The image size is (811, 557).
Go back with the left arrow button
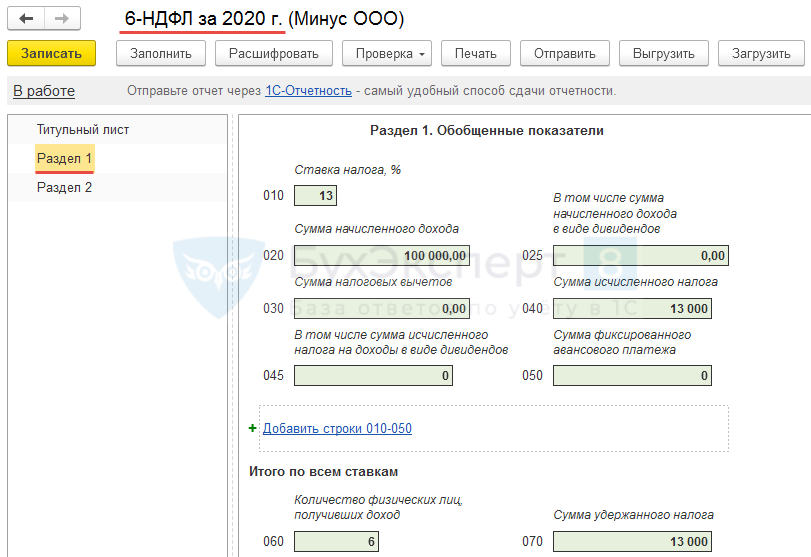[x=26, y=19]
